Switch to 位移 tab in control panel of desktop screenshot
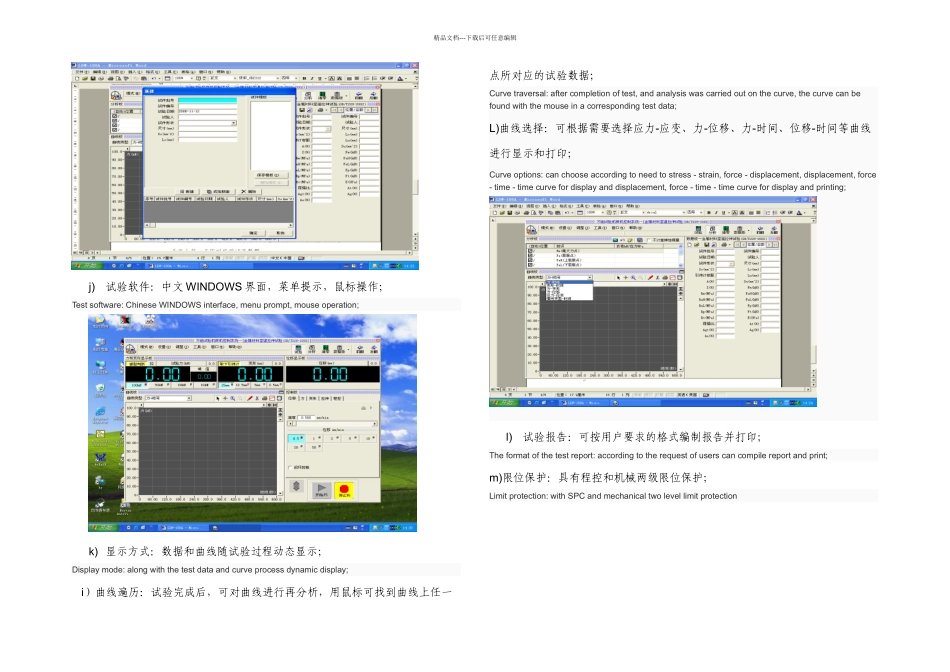 [291, 398]
